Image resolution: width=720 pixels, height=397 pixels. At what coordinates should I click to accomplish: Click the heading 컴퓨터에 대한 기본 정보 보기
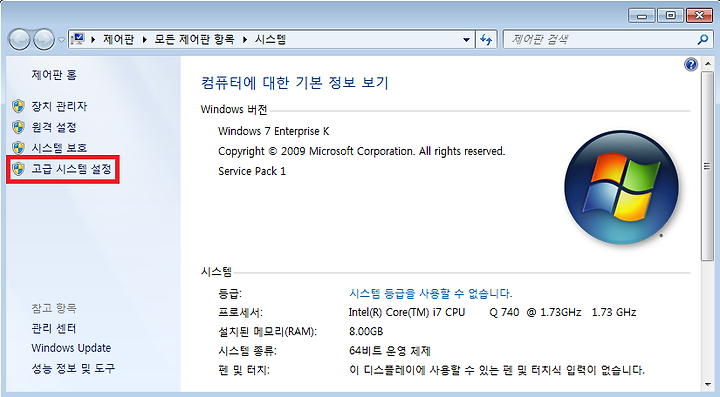tap(295, 83)
